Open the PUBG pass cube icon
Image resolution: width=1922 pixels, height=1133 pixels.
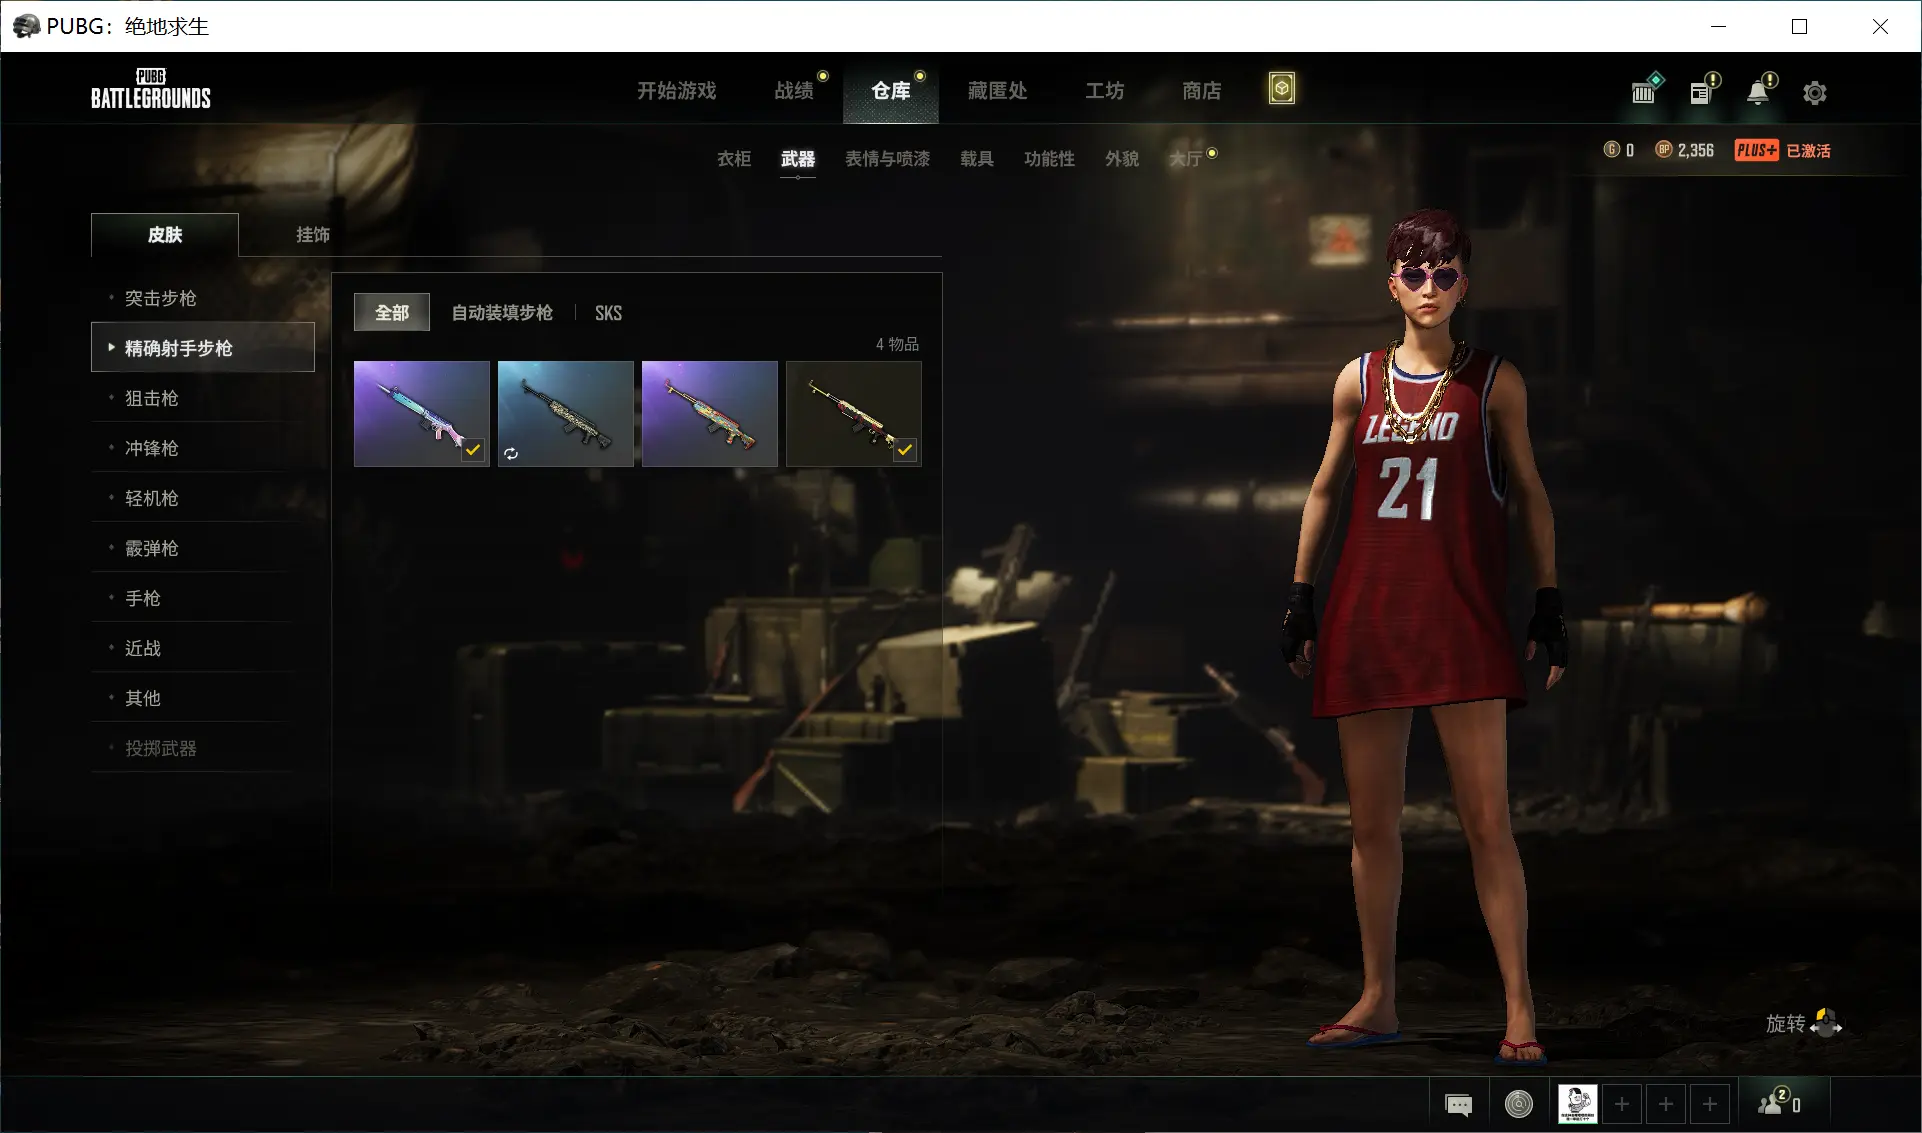click(1281, 89)
